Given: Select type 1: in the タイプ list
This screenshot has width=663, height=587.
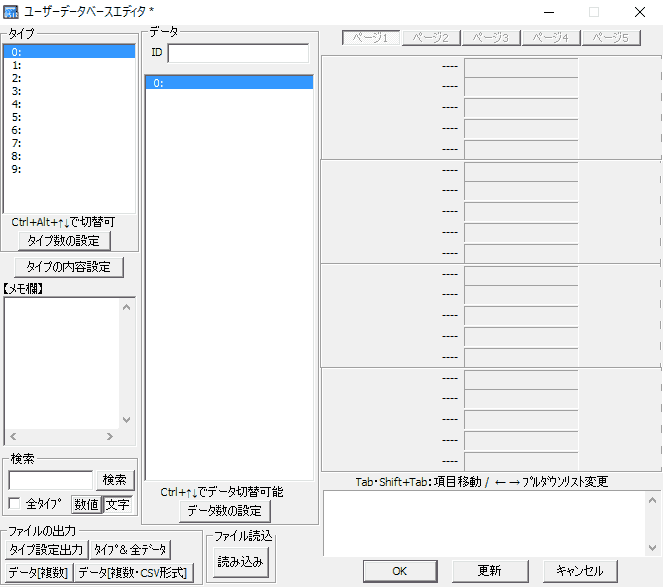Looking at the screenshot, I should click(x=69, y=65).
